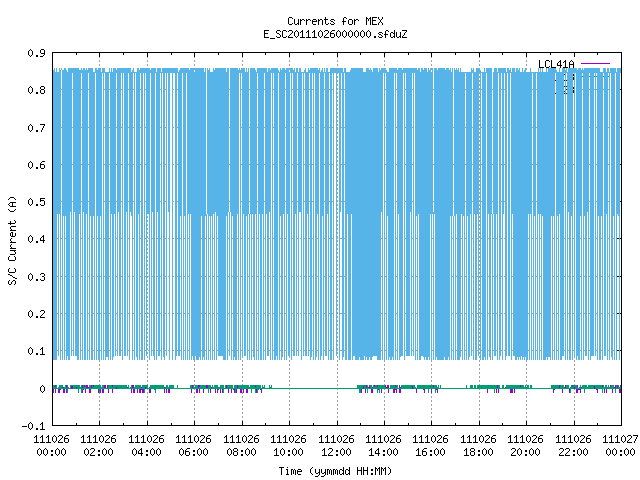The image size is (640, 480).
Task: Click the 'S/C Current (A)' axis label
Action: tap(12, 241)
